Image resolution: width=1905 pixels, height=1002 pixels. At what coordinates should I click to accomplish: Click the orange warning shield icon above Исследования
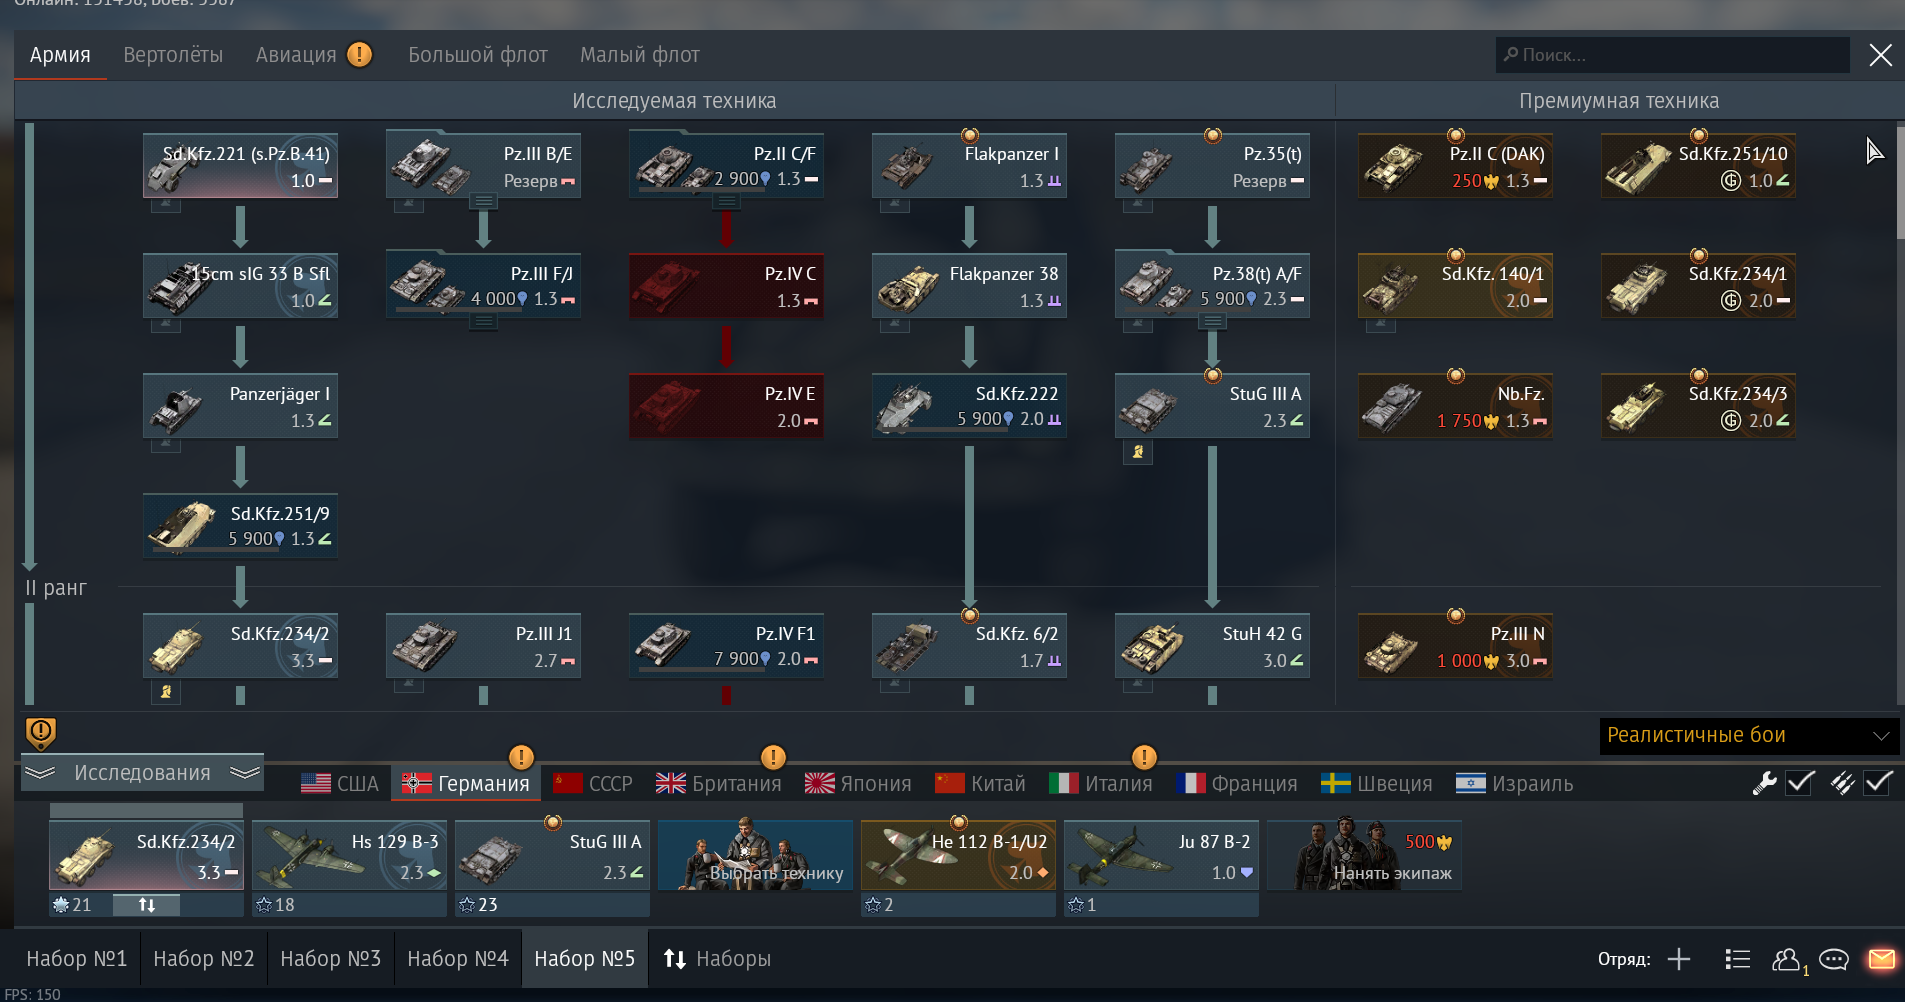(x=40, y=733)
